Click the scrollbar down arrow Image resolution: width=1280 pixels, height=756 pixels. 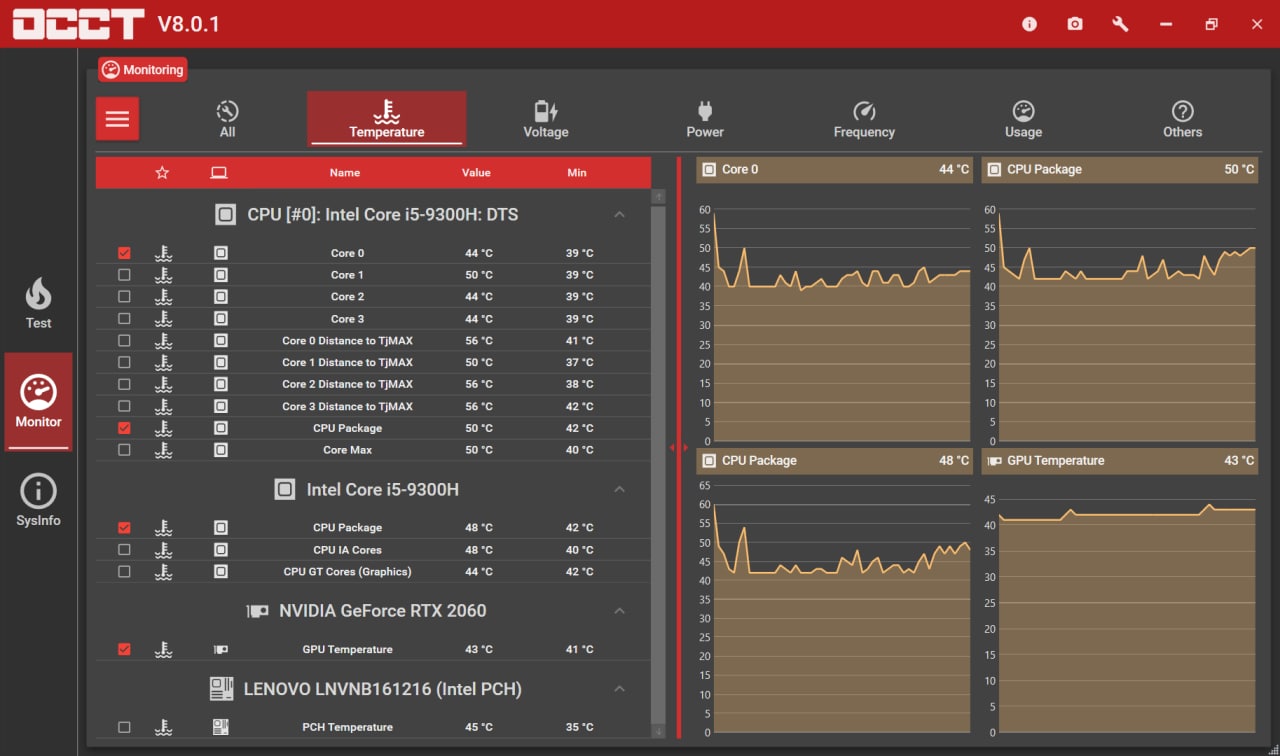click(x=658, y=732)
